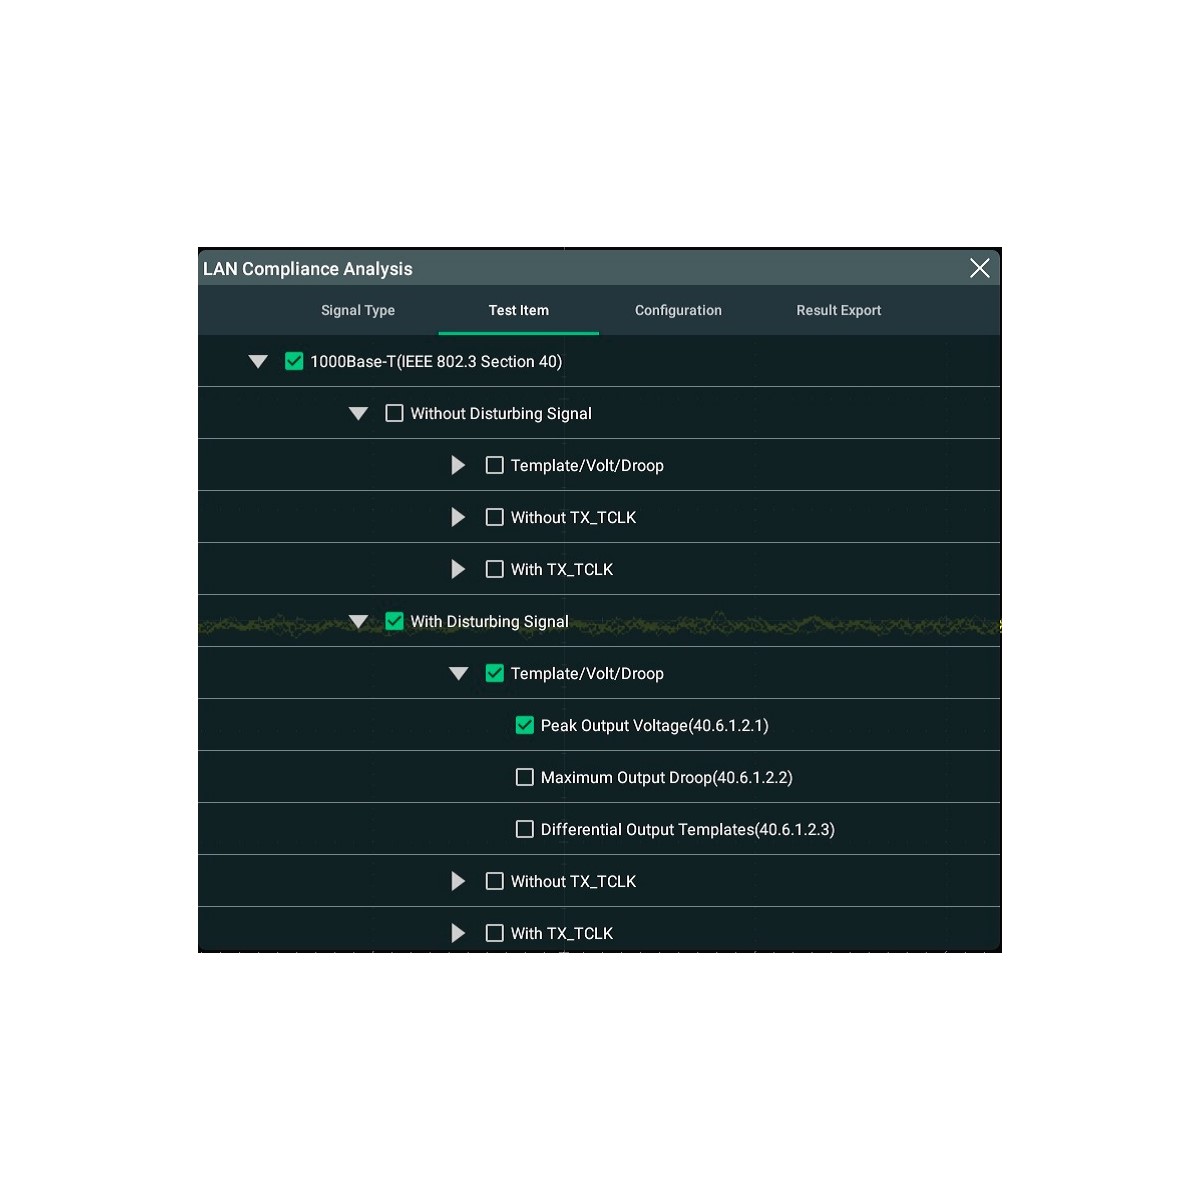Go to the Result Export tab
Image resolution: width=1200 pixels, height=1200 pixels.
coord(838,310)
